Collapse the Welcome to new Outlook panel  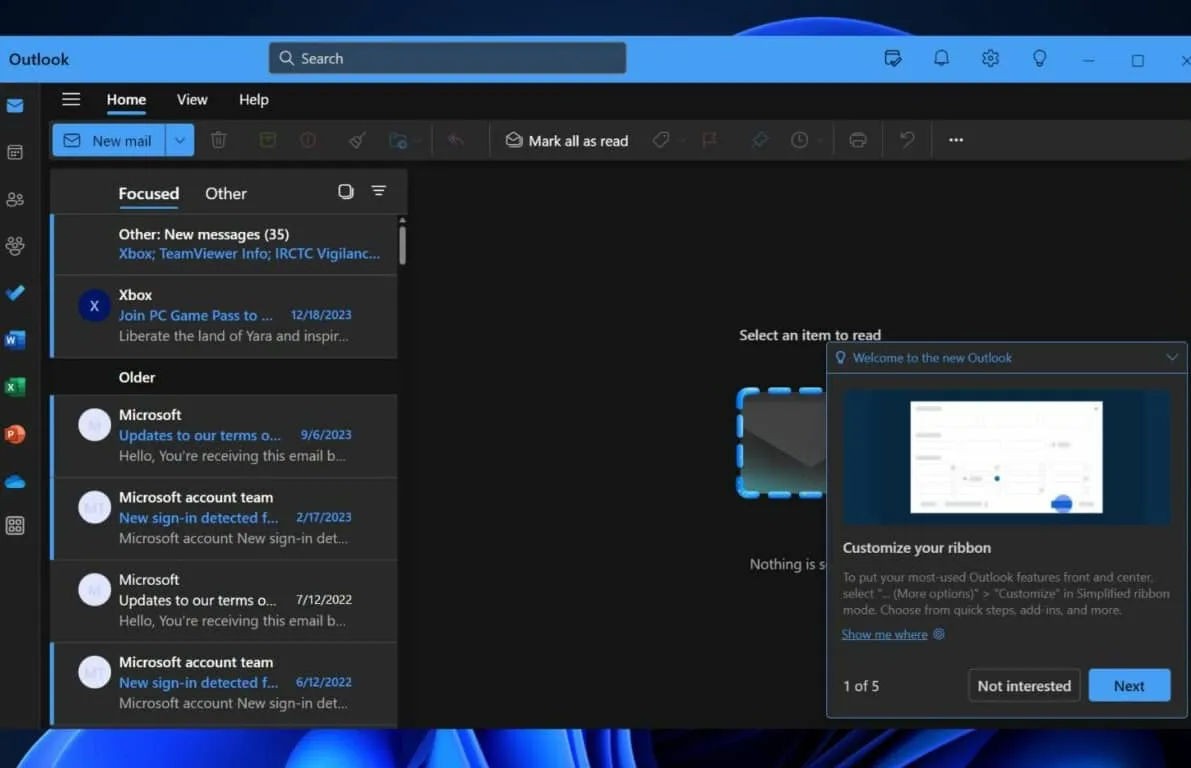point(1172,358)
